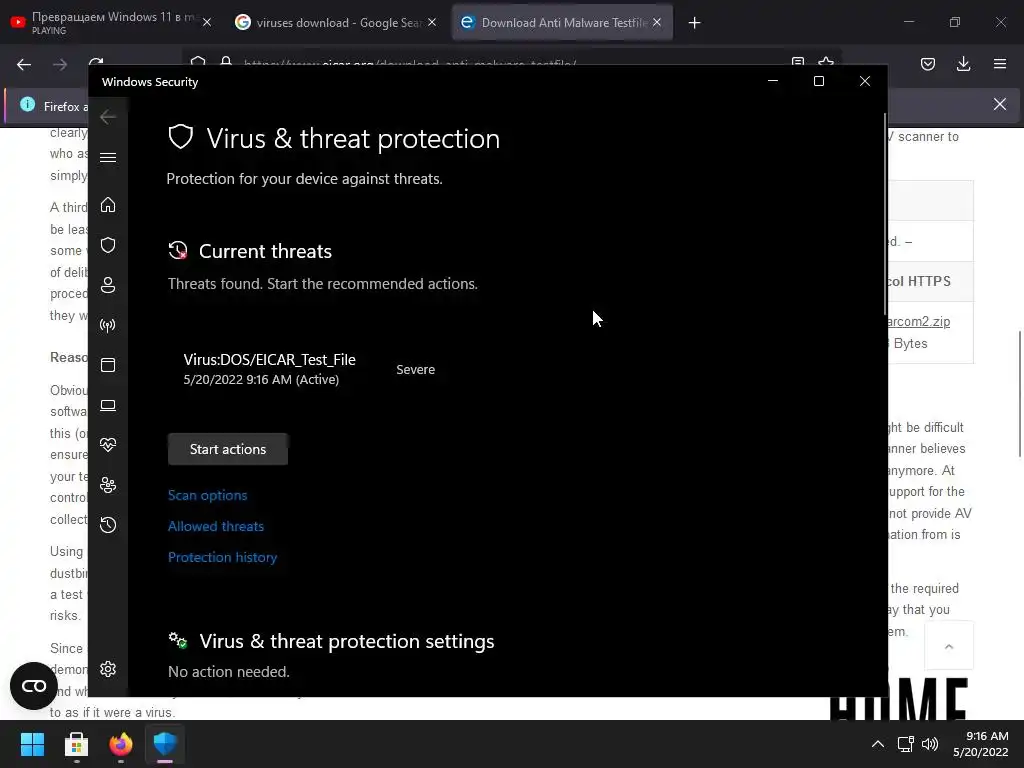The image size is (1024, 768).
Task: Open Microsoft Store from the taskbar
Action: click(76, 744)
